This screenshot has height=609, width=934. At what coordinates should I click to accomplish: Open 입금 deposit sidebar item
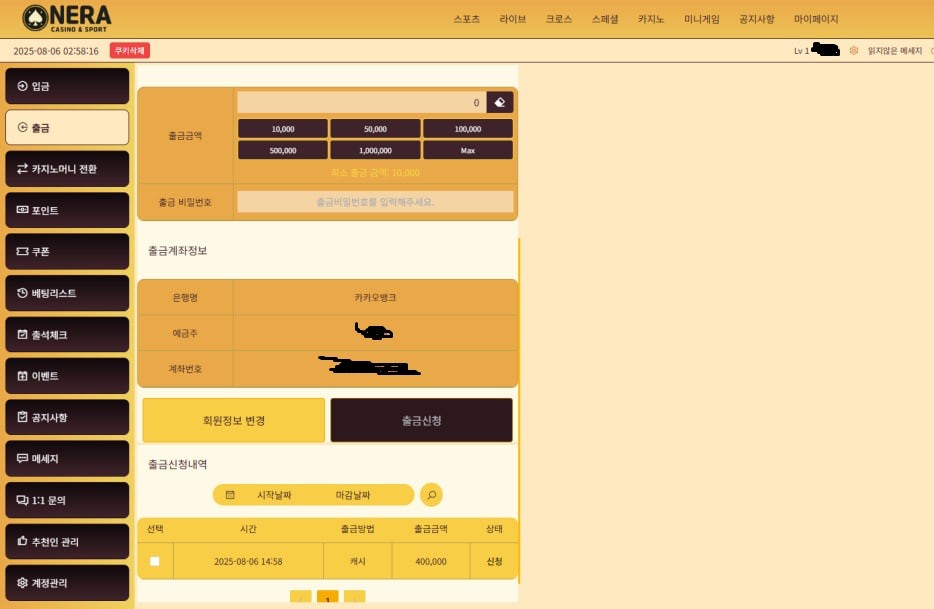pyautogui.click(x=67, y=86)
